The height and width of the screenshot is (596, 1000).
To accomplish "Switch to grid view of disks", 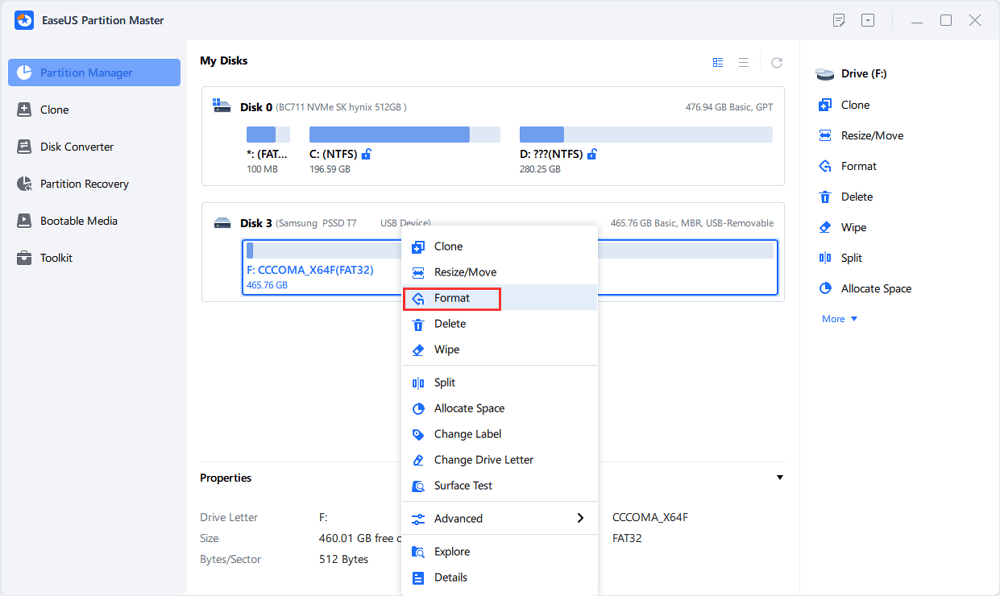I will click(x=718, y=62).
